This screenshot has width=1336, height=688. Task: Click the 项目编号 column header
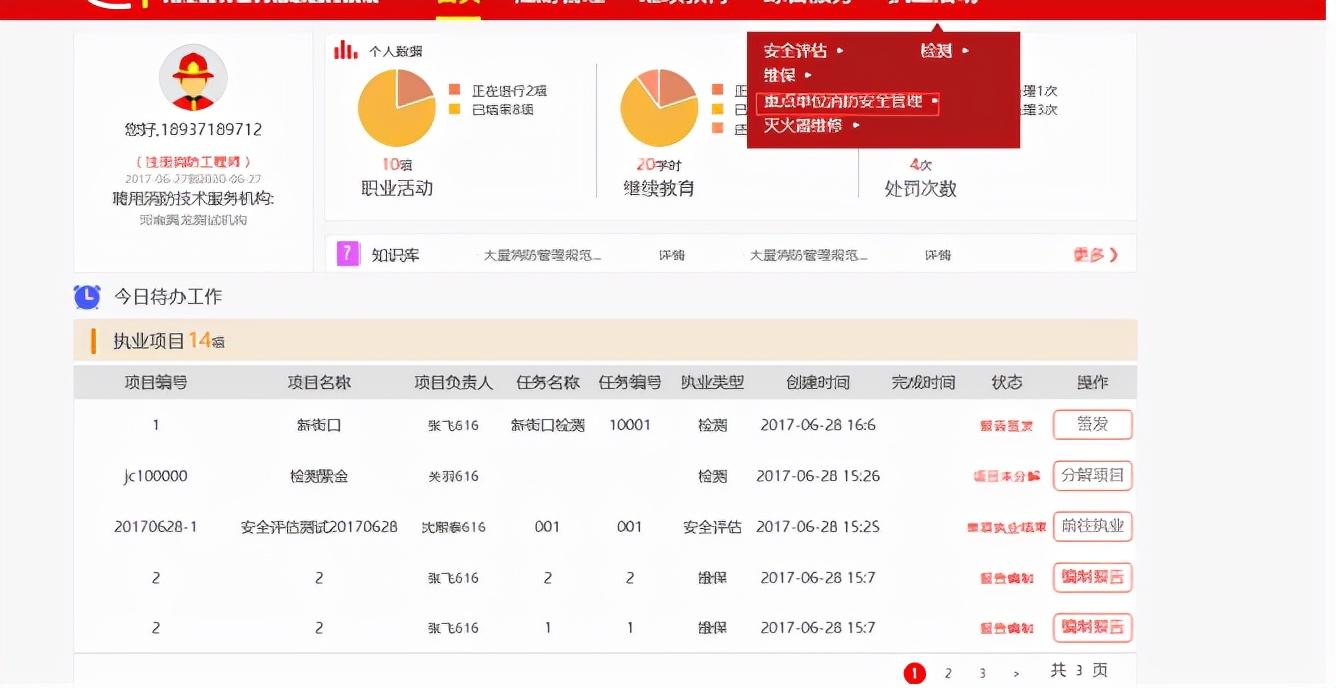point(155,382)
